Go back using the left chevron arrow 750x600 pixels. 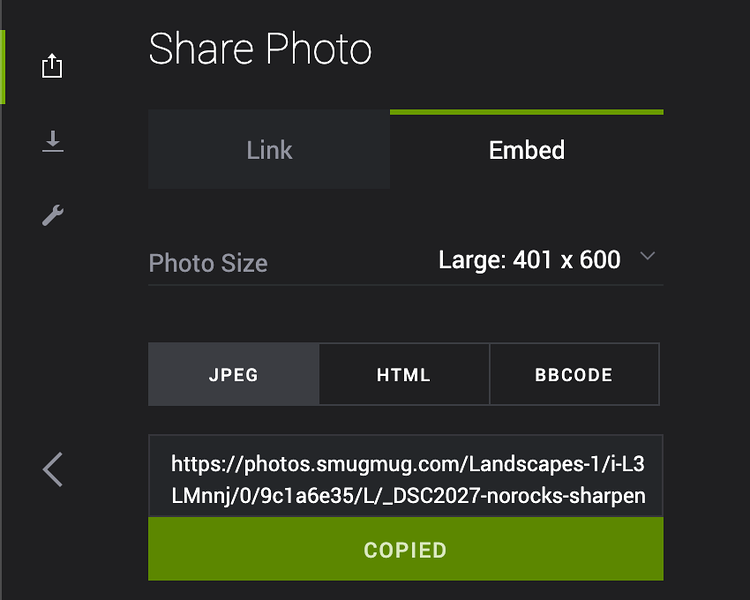click(53, 469)
